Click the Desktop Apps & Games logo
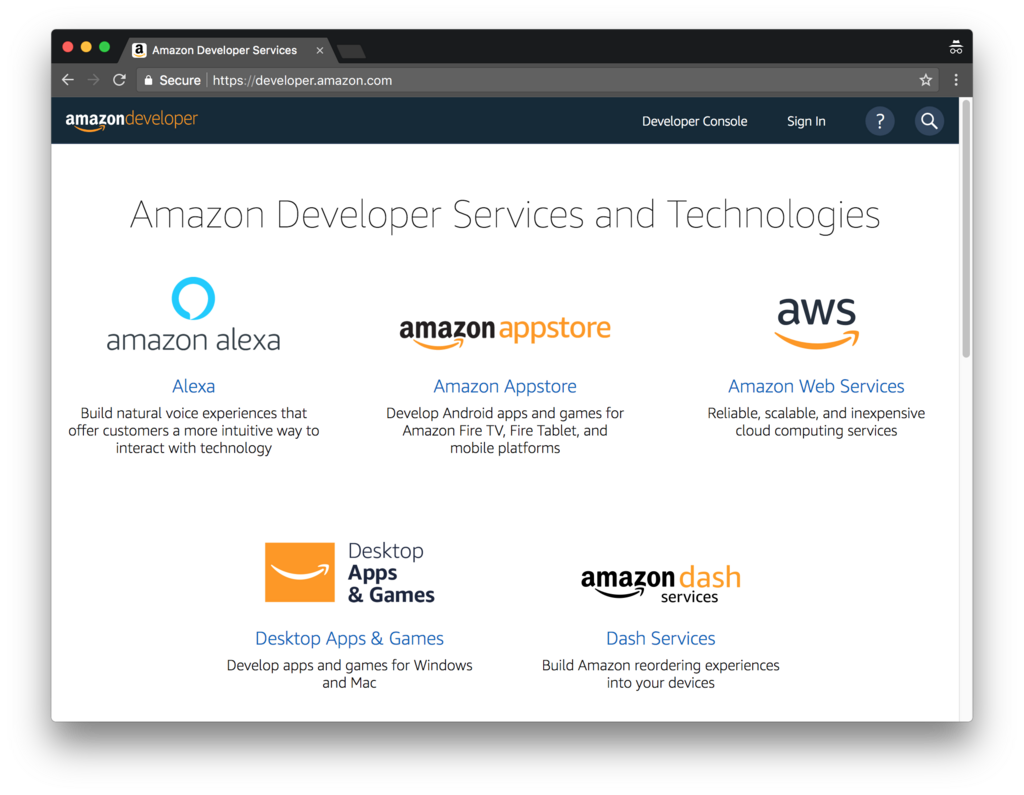The image size is (1024, 795). [x=349, y=572]
